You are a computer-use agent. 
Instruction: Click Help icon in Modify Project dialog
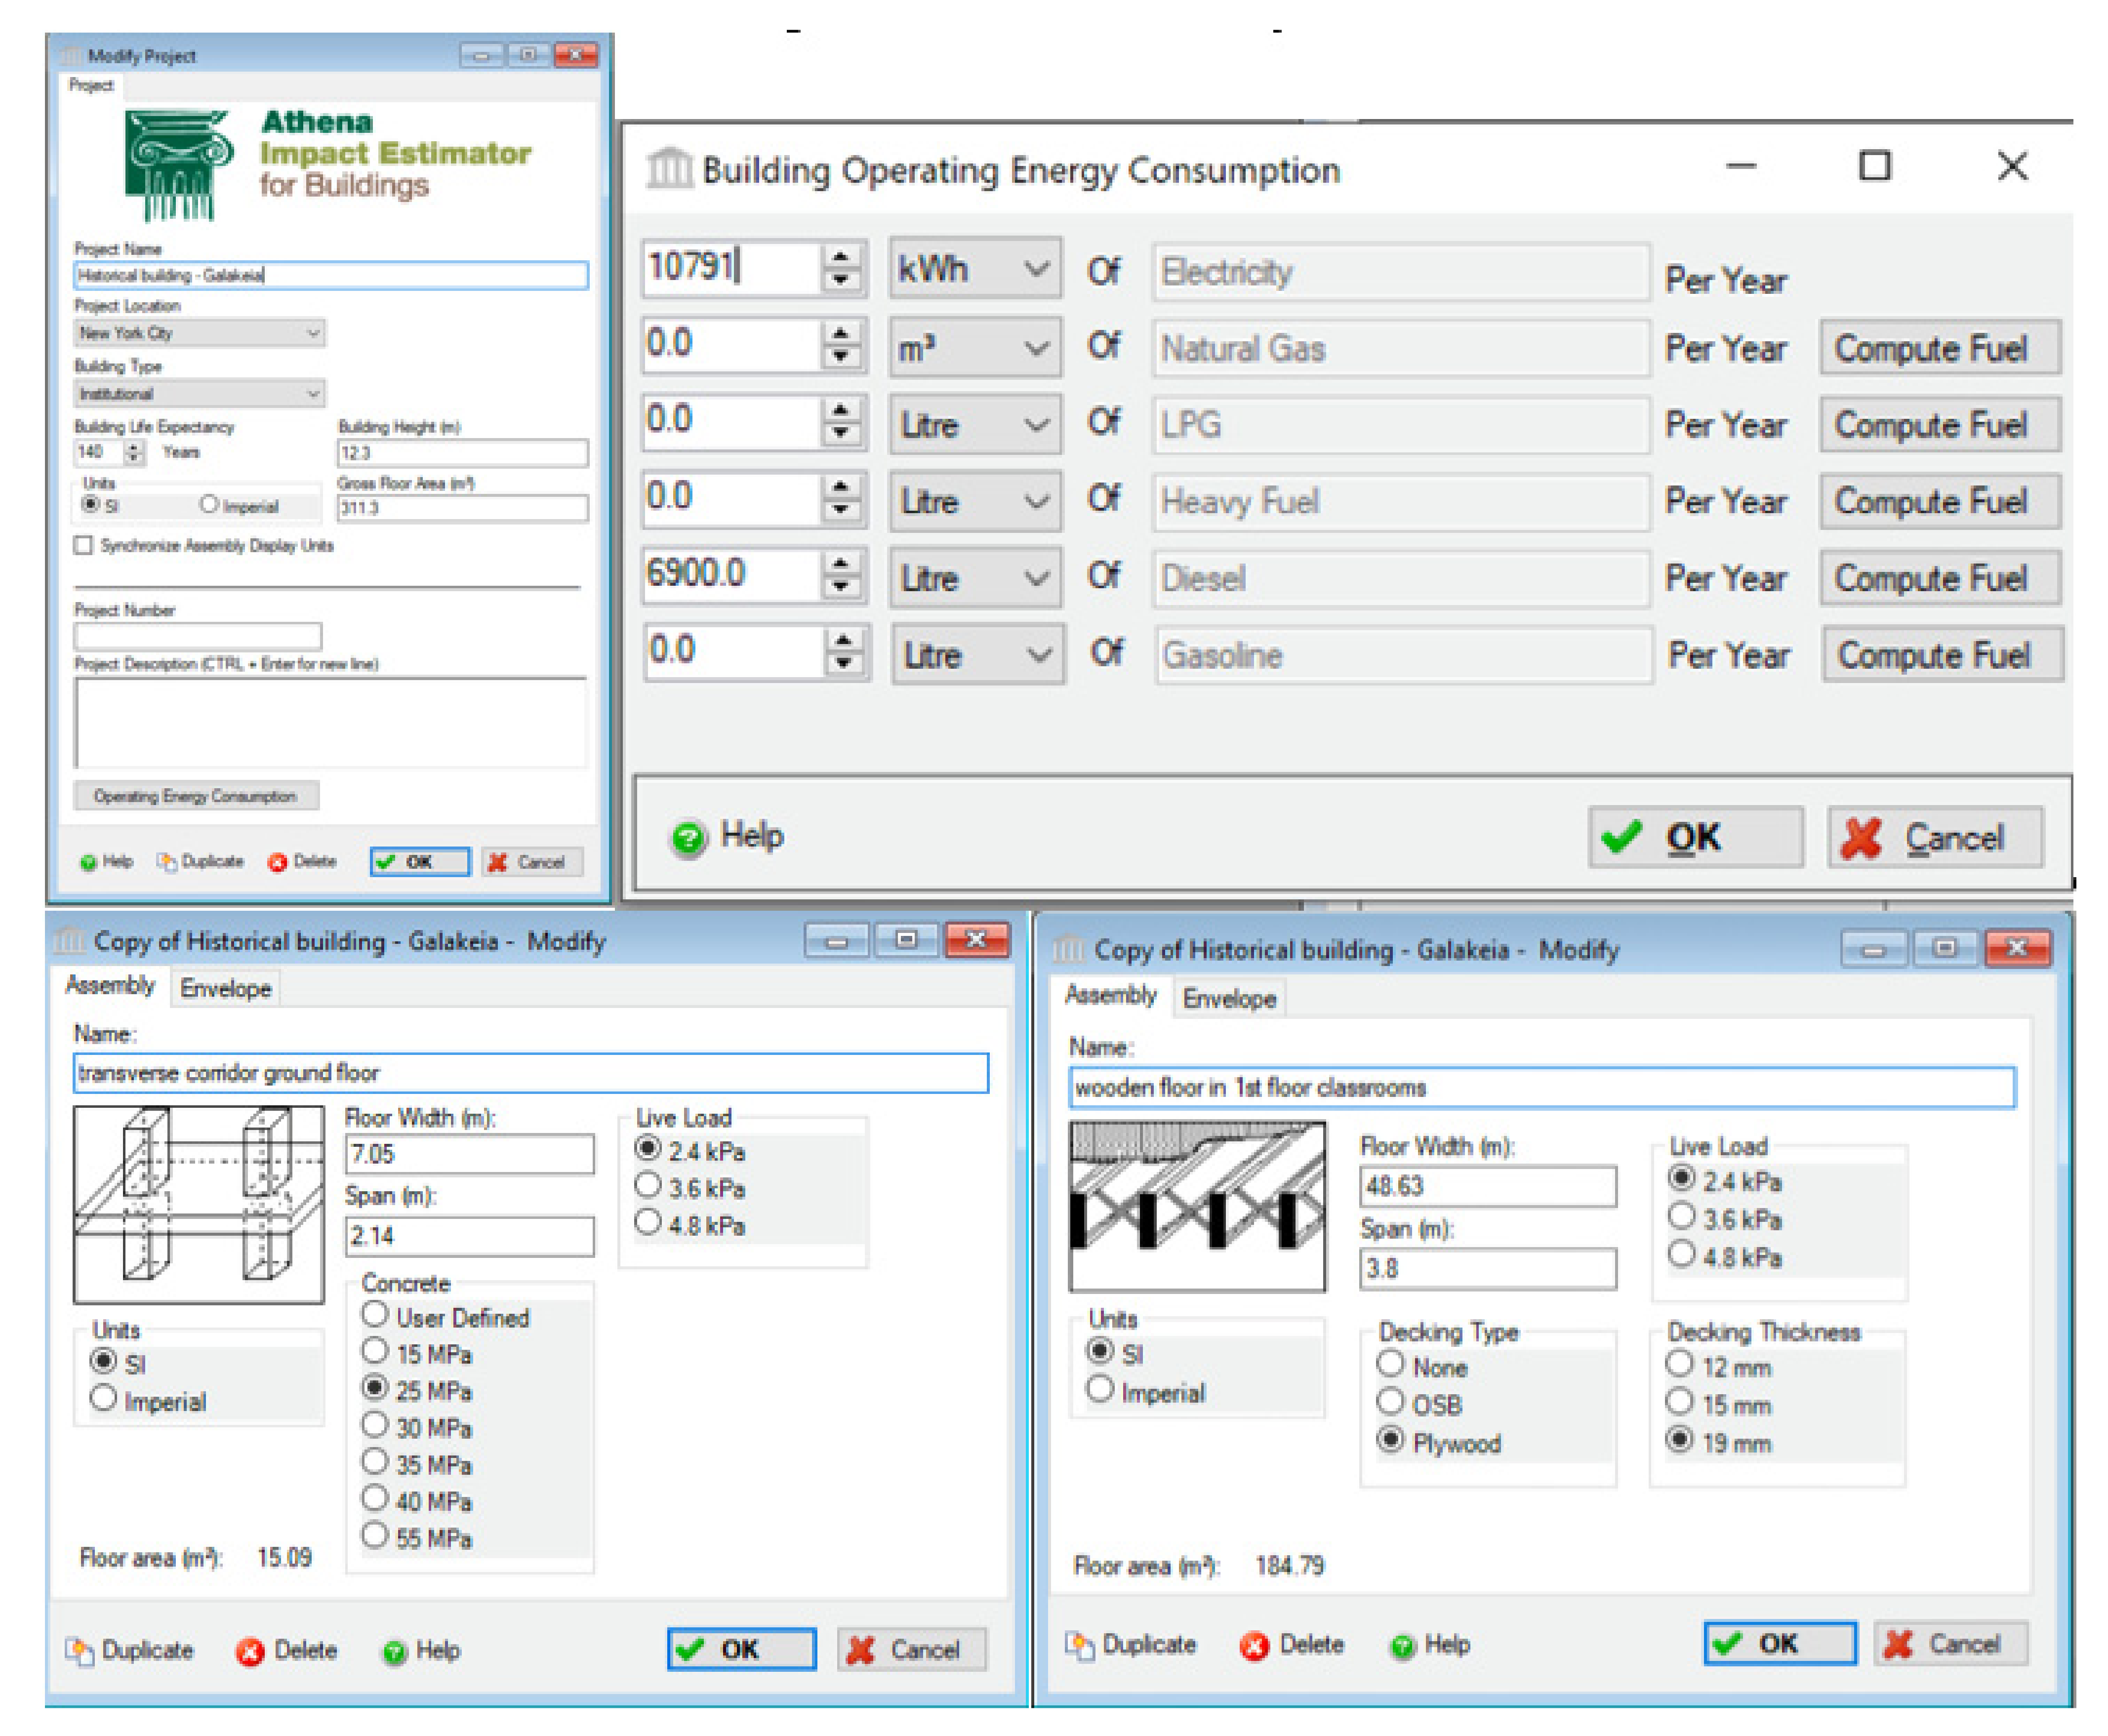pos(89,862)
